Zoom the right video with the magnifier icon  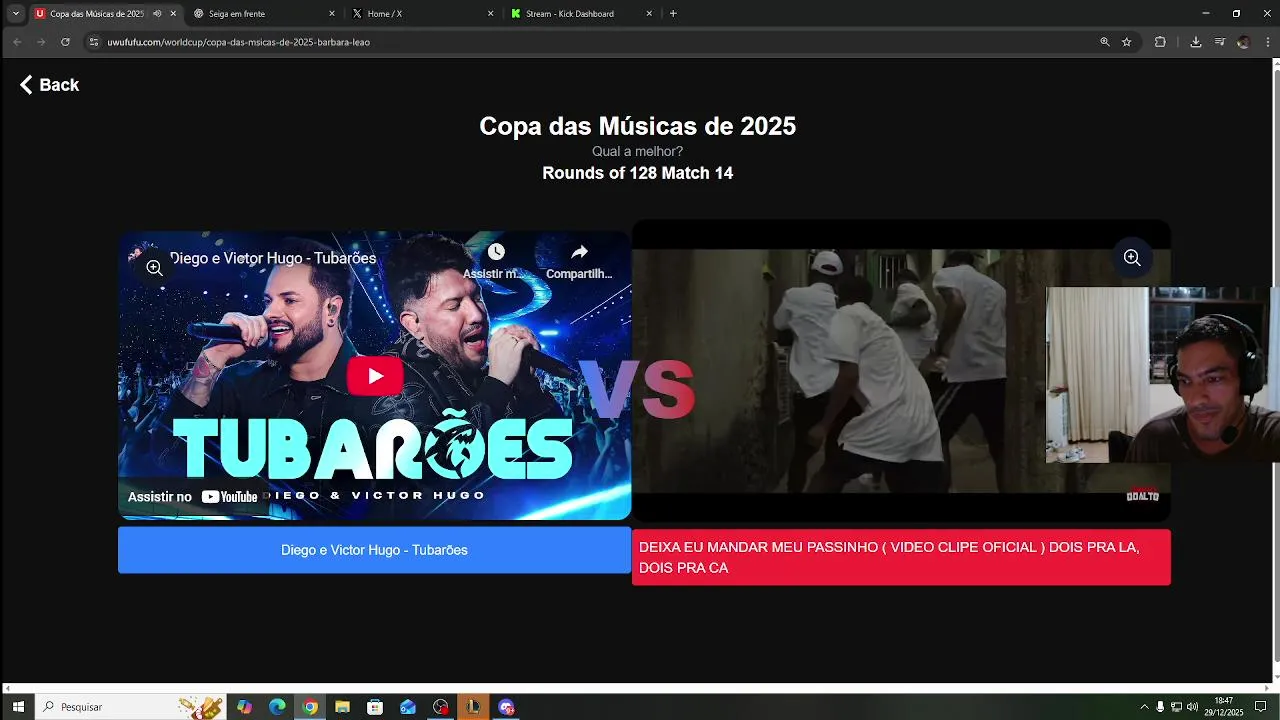(x=1132, y=257)
